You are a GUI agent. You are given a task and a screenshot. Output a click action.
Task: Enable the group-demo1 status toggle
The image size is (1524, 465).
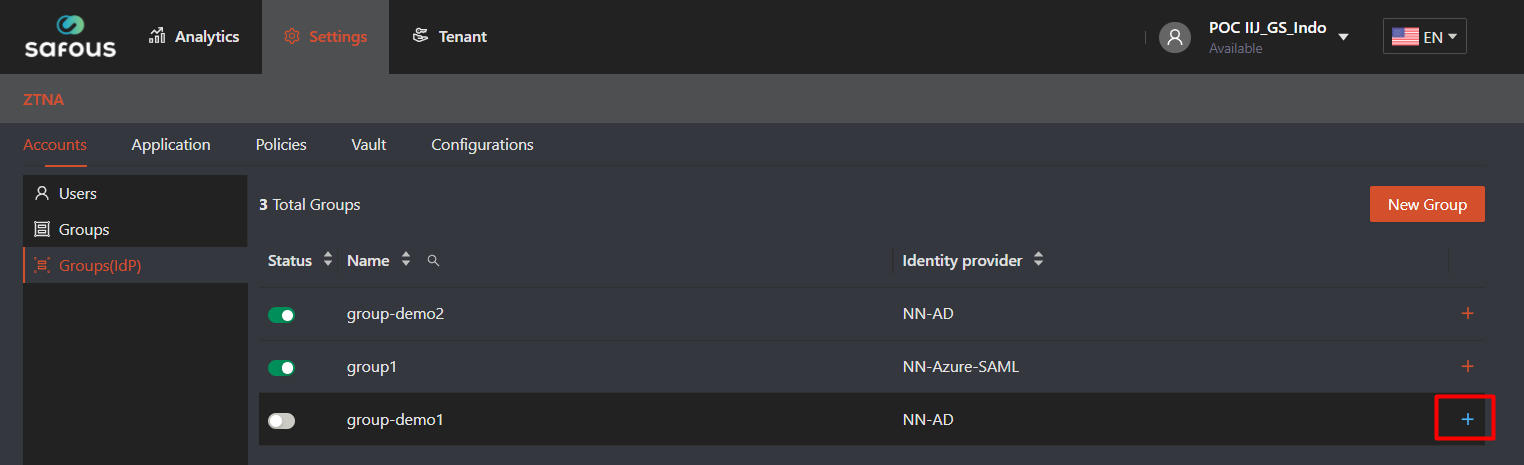pyautogui.click(x=282, y=421)
